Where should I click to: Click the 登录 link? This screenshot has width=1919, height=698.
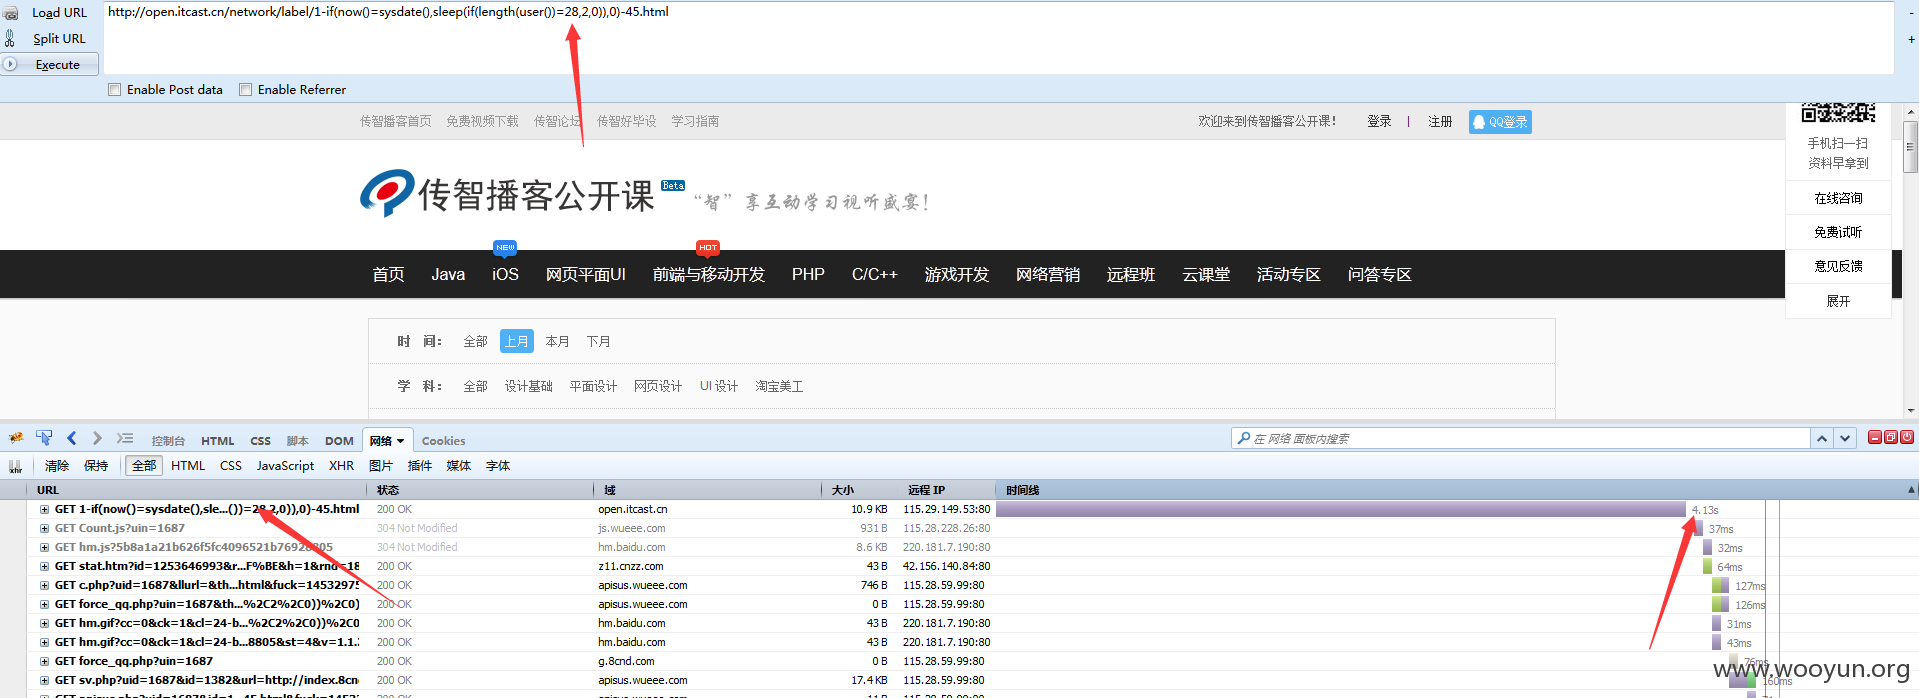click(x=1379, y=121)
